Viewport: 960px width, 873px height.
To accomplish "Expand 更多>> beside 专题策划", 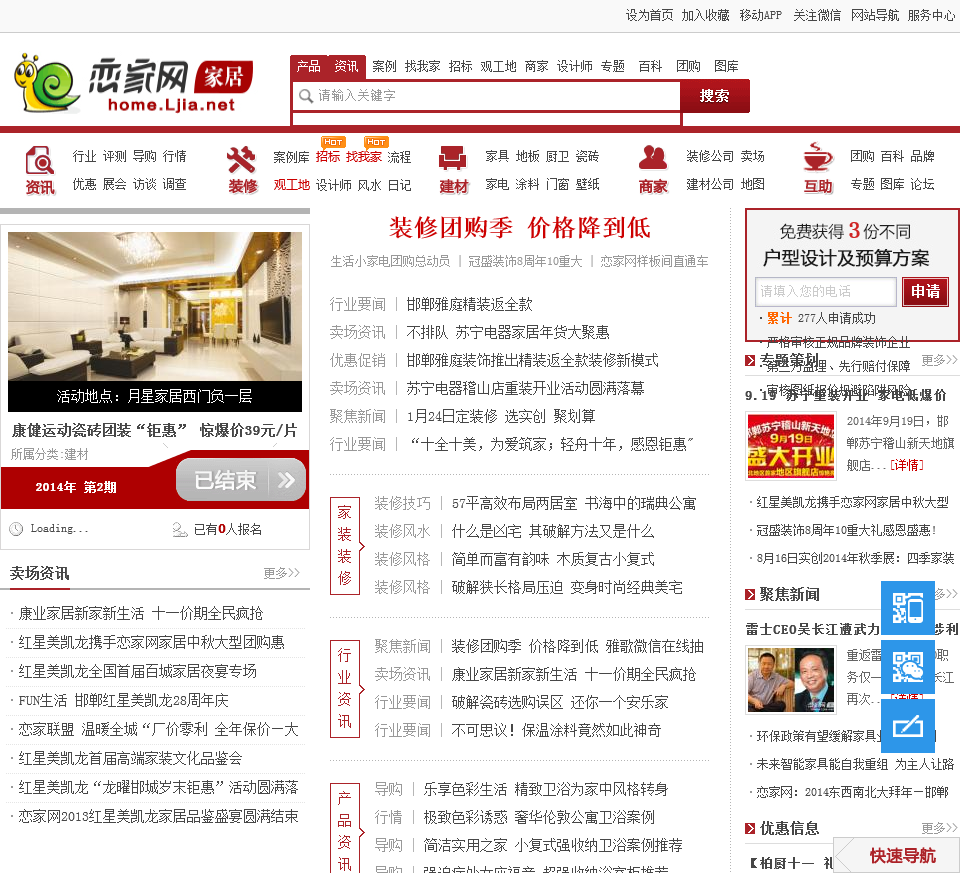I will 939,360.
